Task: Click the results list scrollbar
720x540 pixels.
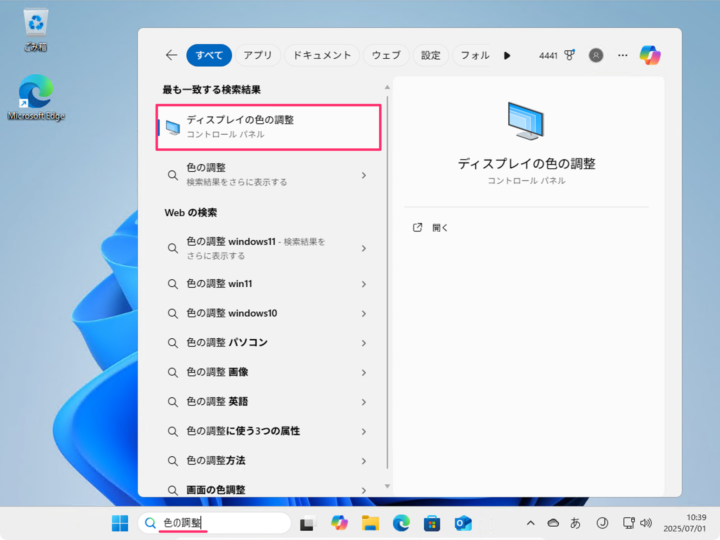Action: (388, 281)
